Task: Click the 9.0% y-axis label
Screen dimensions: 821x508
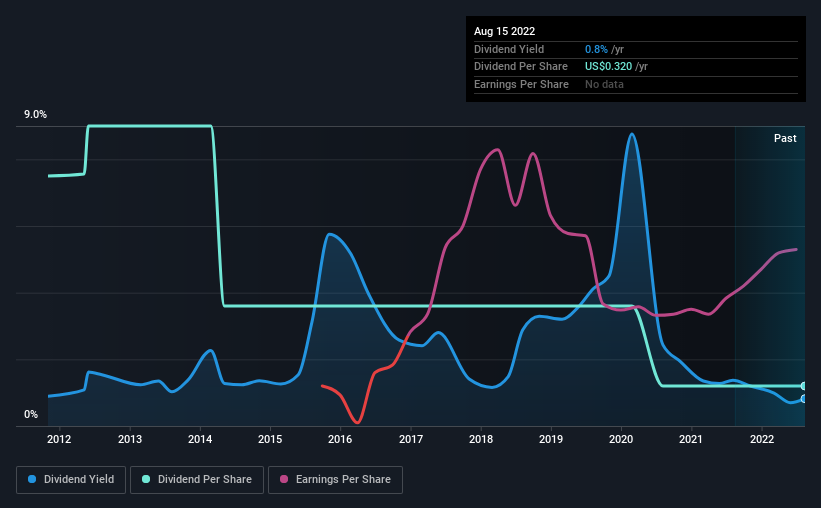Action: point(35,114)
